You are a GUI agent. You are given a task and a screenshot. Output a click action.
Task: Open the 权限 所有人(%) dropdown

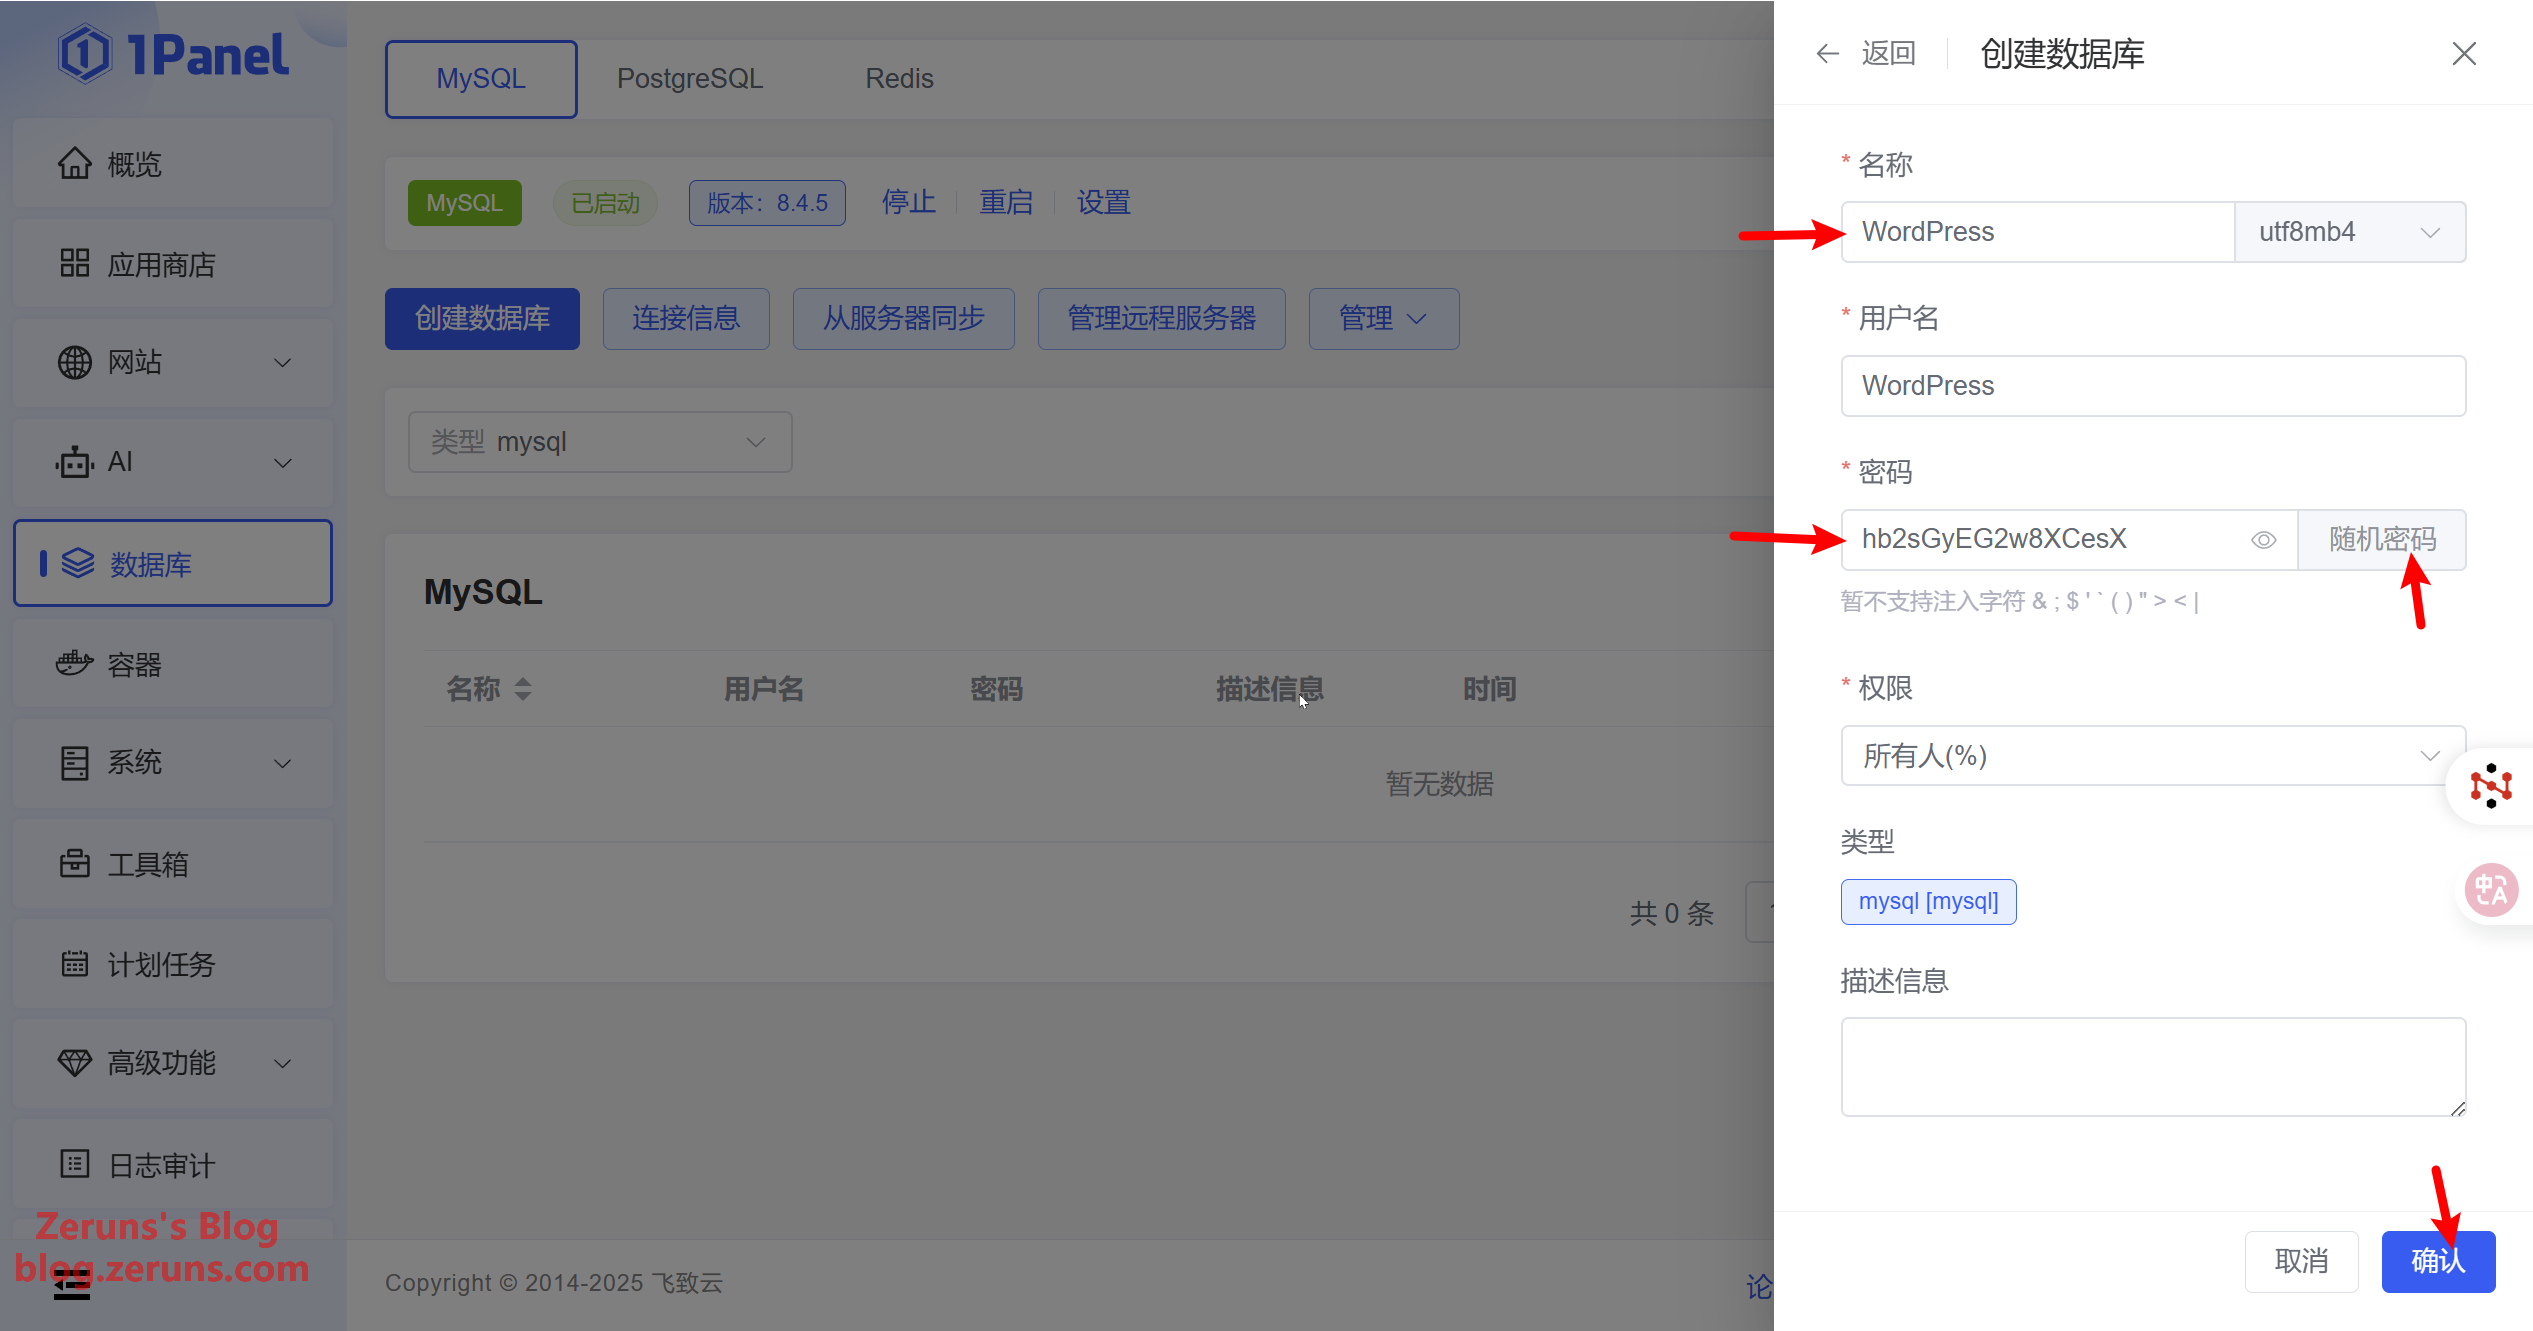click(2153, 756)
